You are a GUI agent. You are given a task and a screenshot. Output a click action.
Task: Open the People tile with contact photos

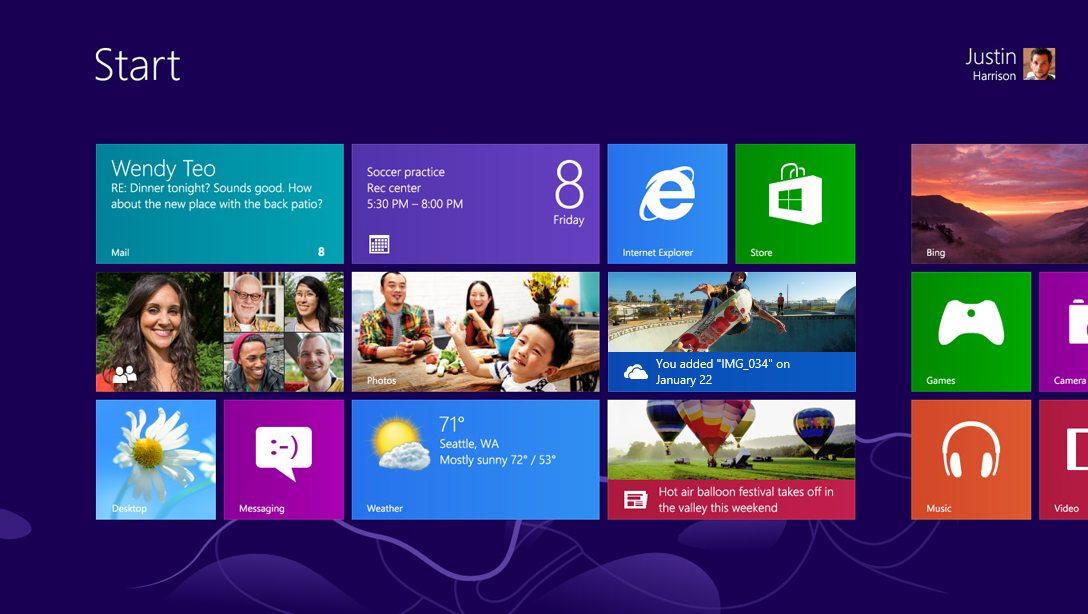click(219, 331)
